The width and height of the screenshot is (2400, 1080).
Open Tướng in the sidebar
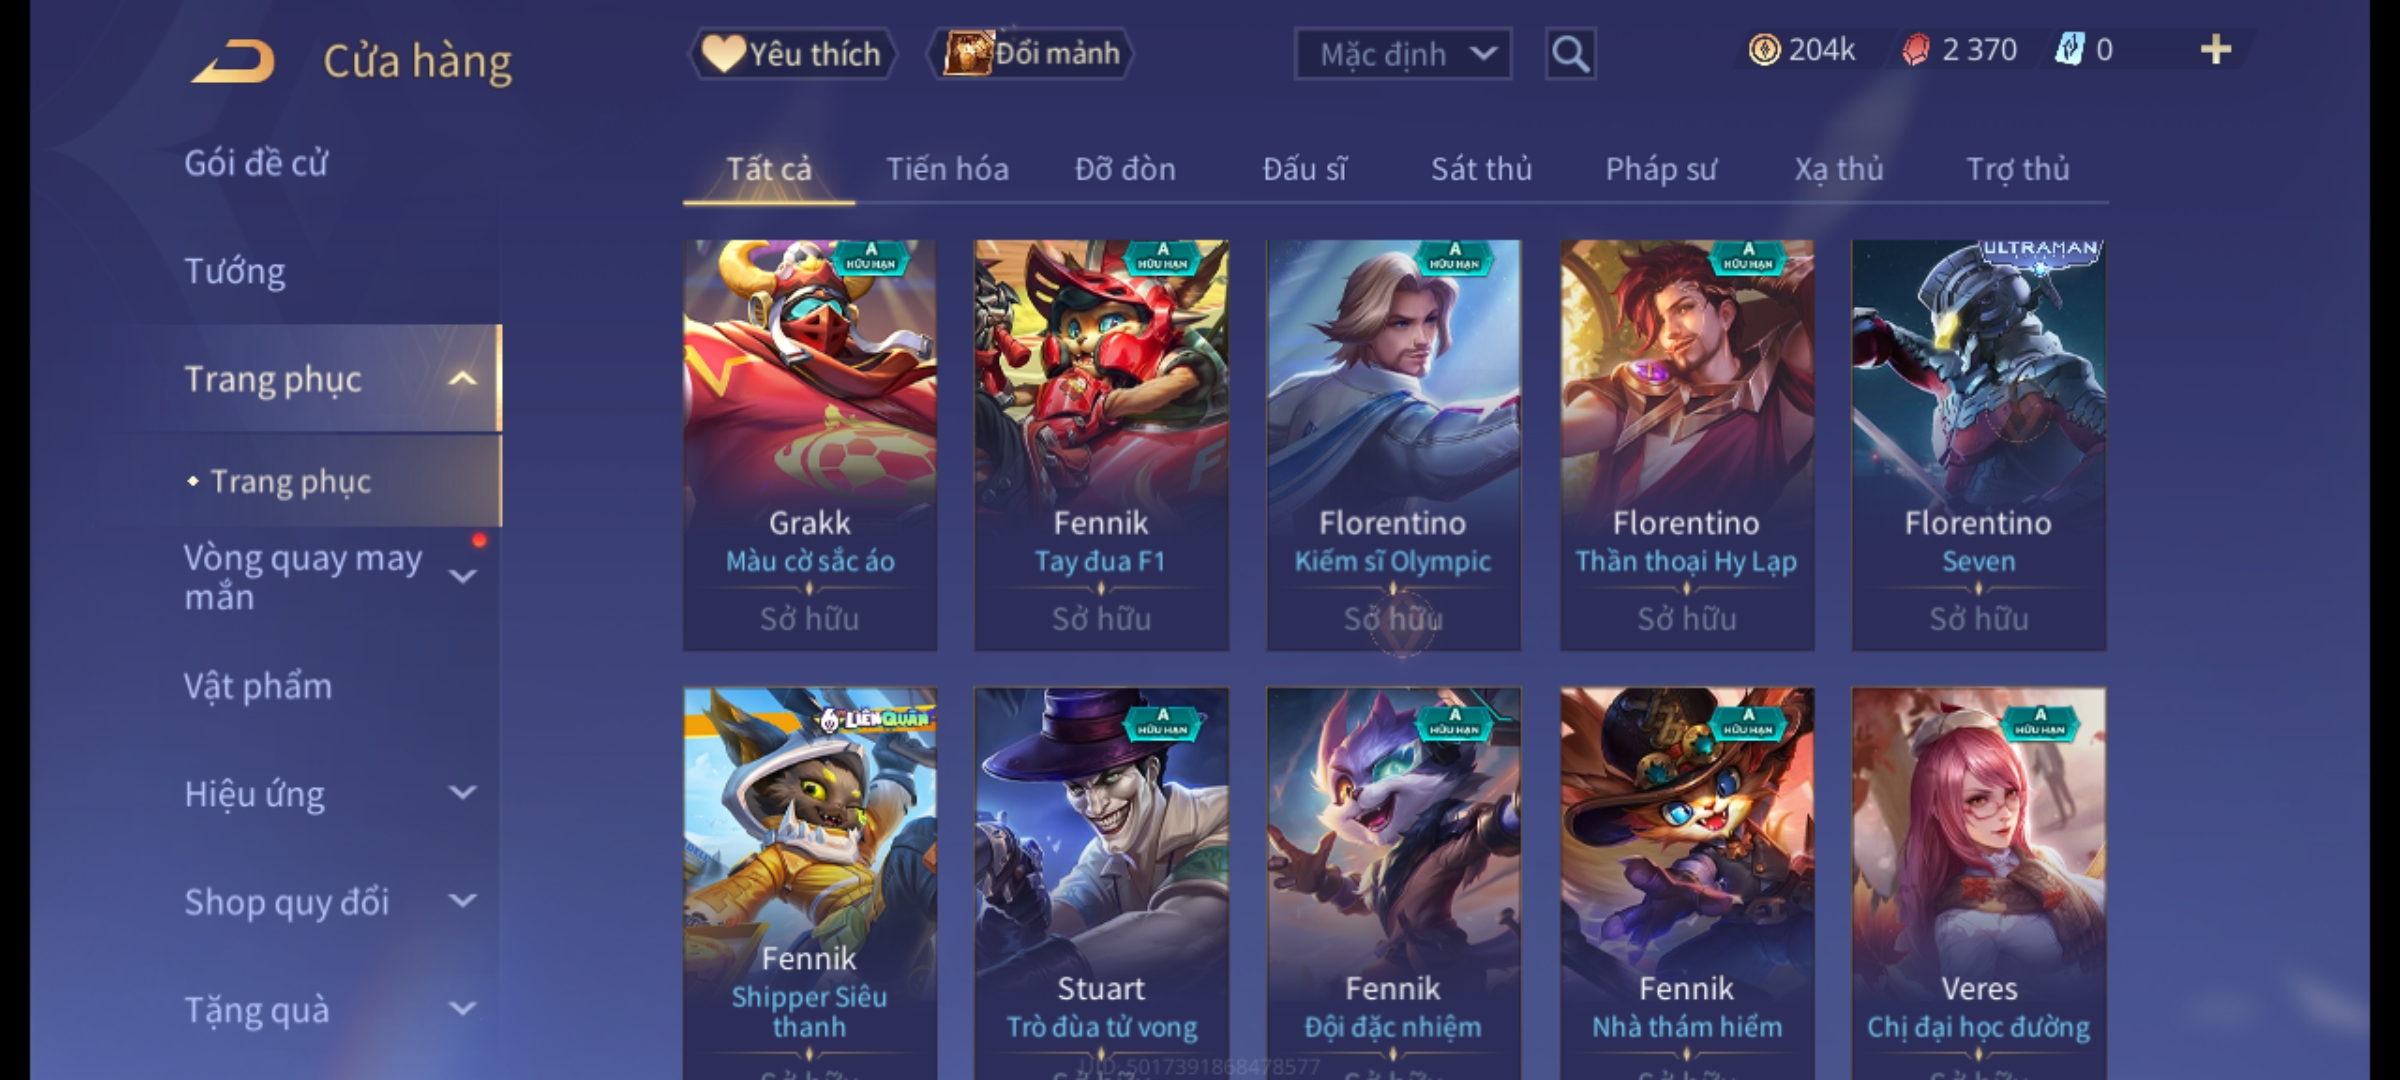(x=235, y=271)
